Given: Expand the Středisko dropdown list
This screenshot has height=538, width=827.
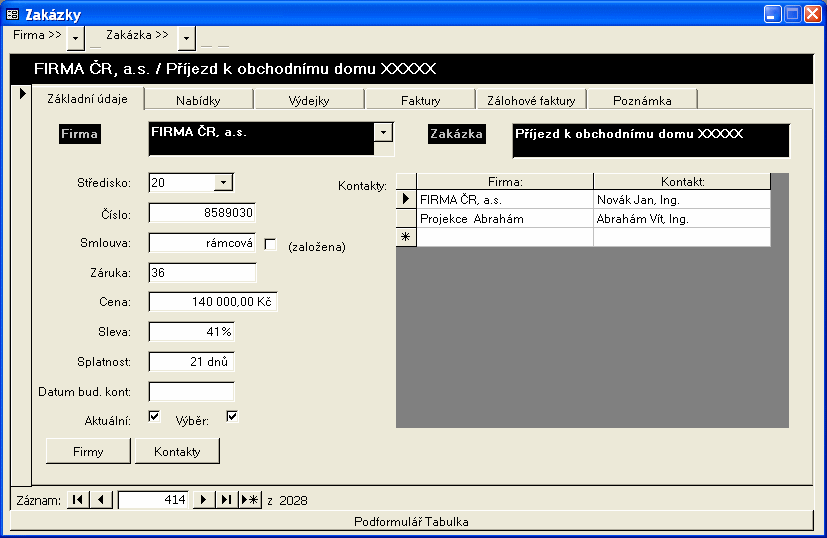Looking at the screenshot, I should click(x=223, y=182).
